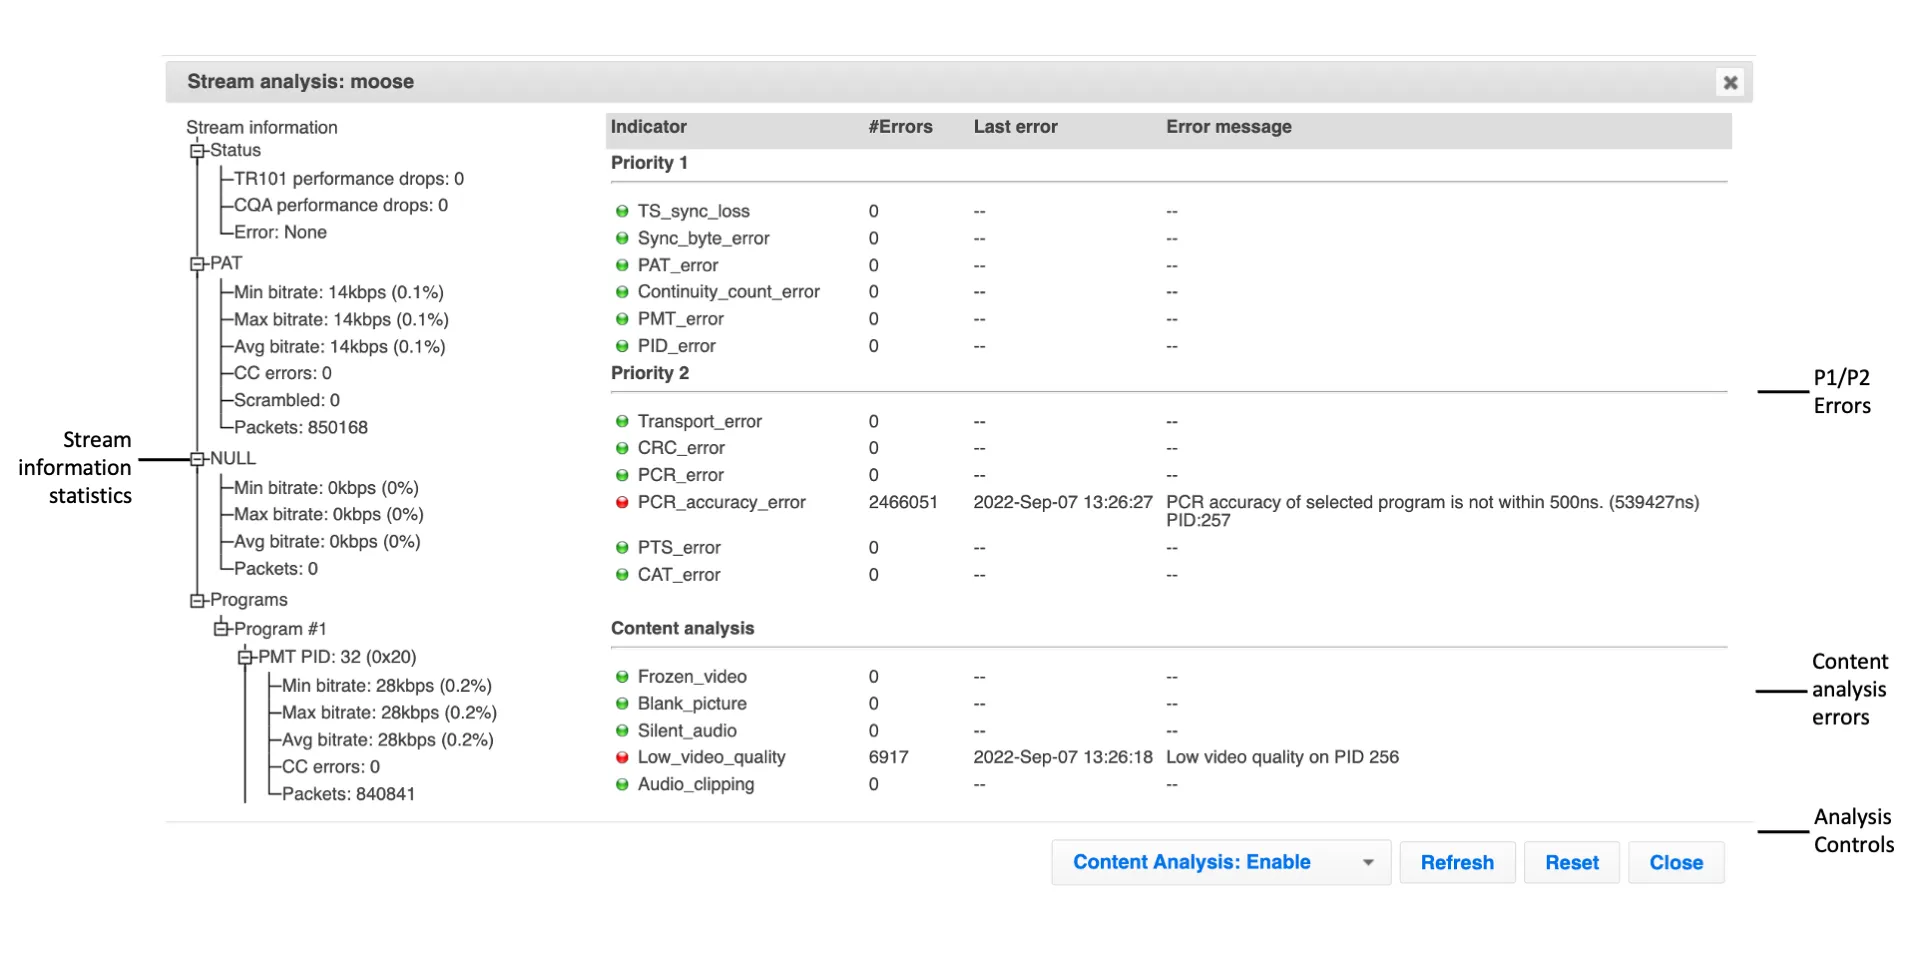Screen dimensions: 1920x964
Task: Click the green Transport_error status dot
Action: [622, 421]
